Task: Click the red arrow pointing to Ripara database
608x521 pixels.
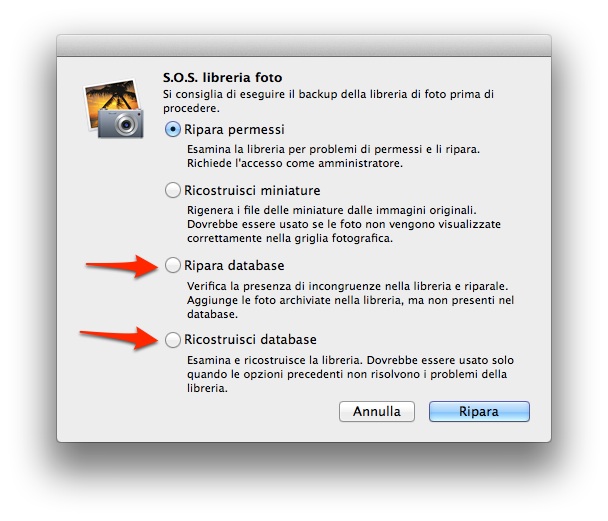Action: [122, 266]
